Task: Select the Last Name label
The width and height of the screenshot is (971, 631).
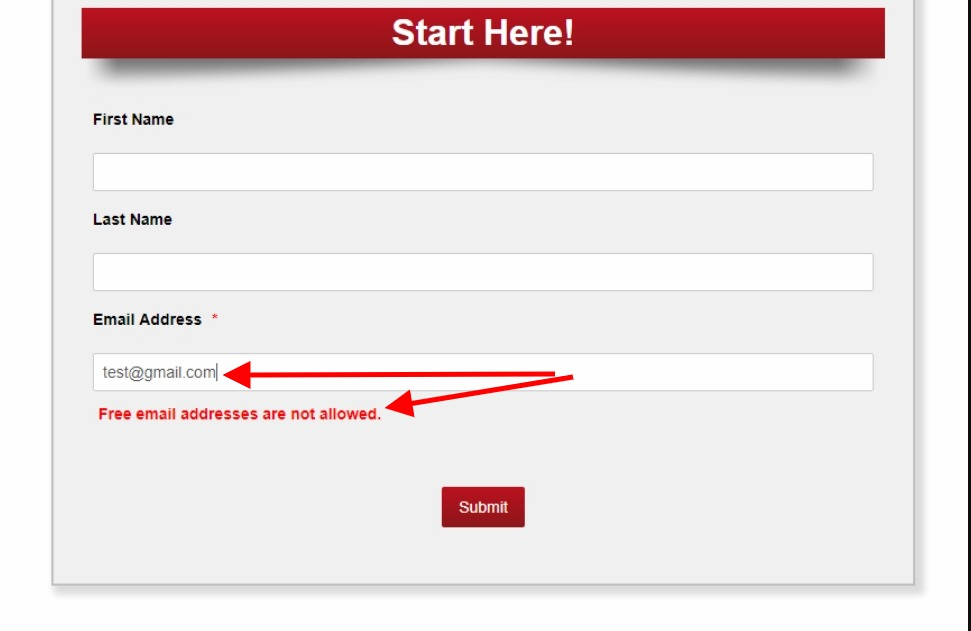Action: [x=133, y=219]
